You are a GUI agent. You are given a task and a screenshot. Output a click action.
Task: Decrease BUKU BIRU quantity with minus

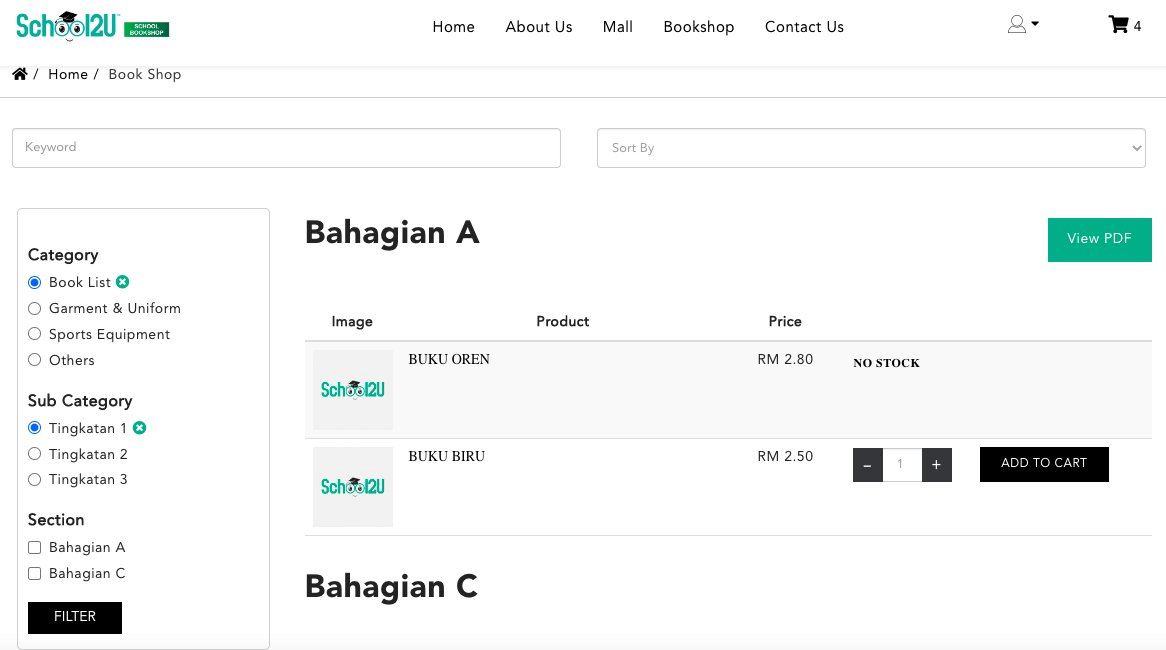[868, 465]
